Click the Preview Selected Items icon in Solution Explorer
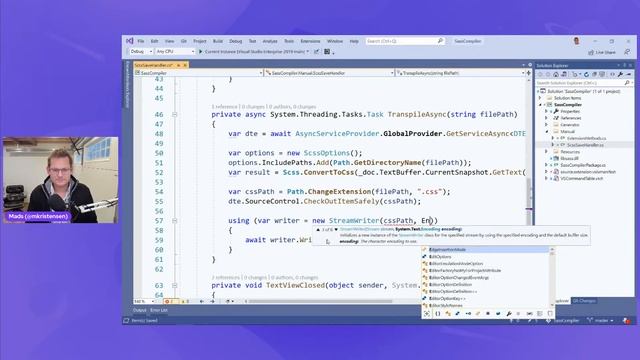 pos(629,74)
